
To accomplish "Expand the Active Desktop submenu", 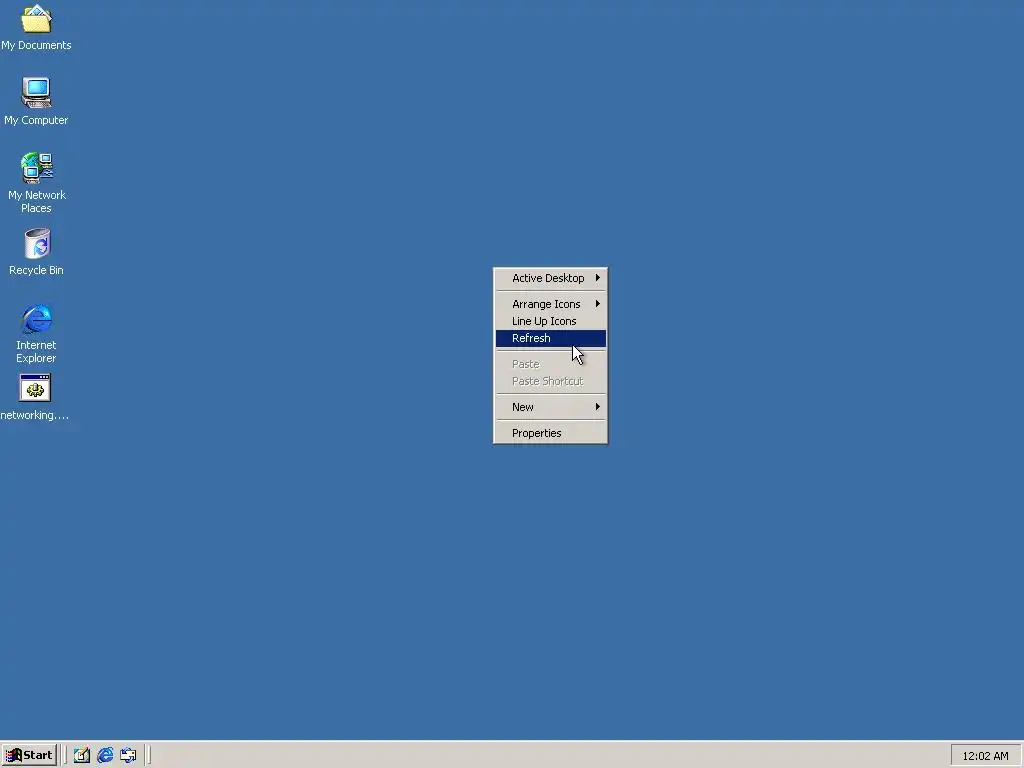I will tap(551, 278).
